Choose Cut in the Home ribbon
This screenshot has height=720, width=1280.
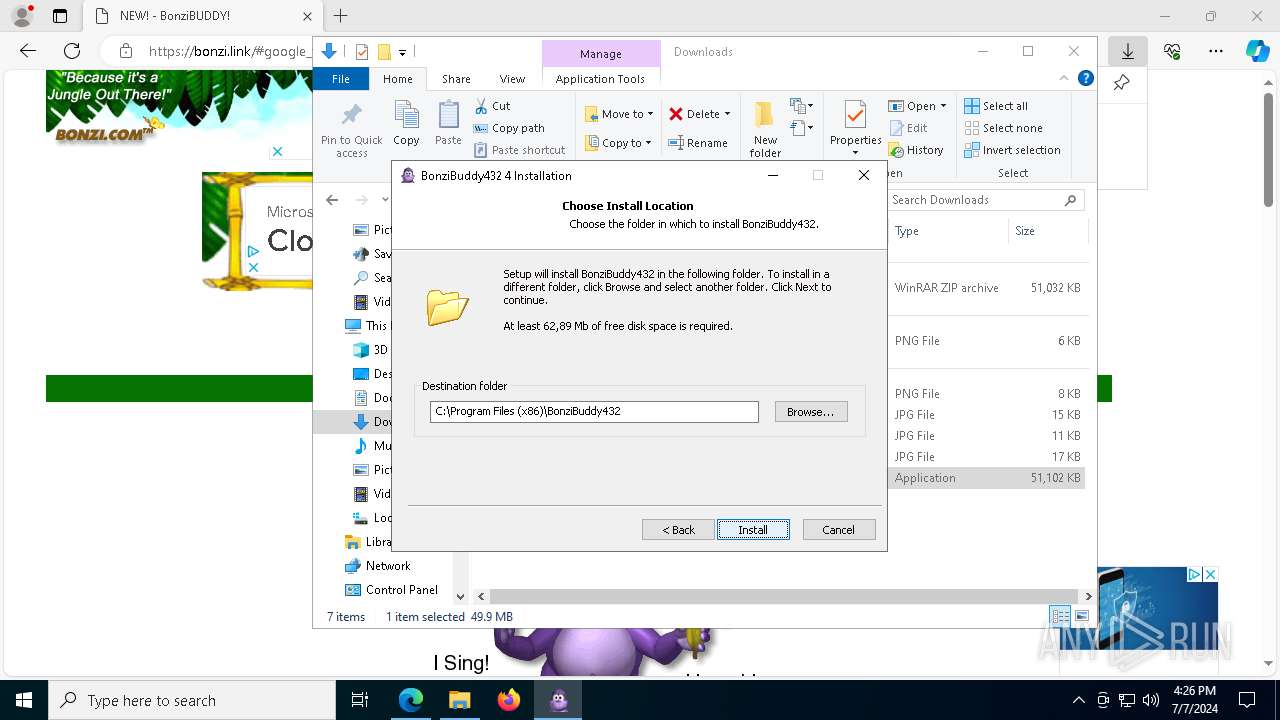coord(492,106)
